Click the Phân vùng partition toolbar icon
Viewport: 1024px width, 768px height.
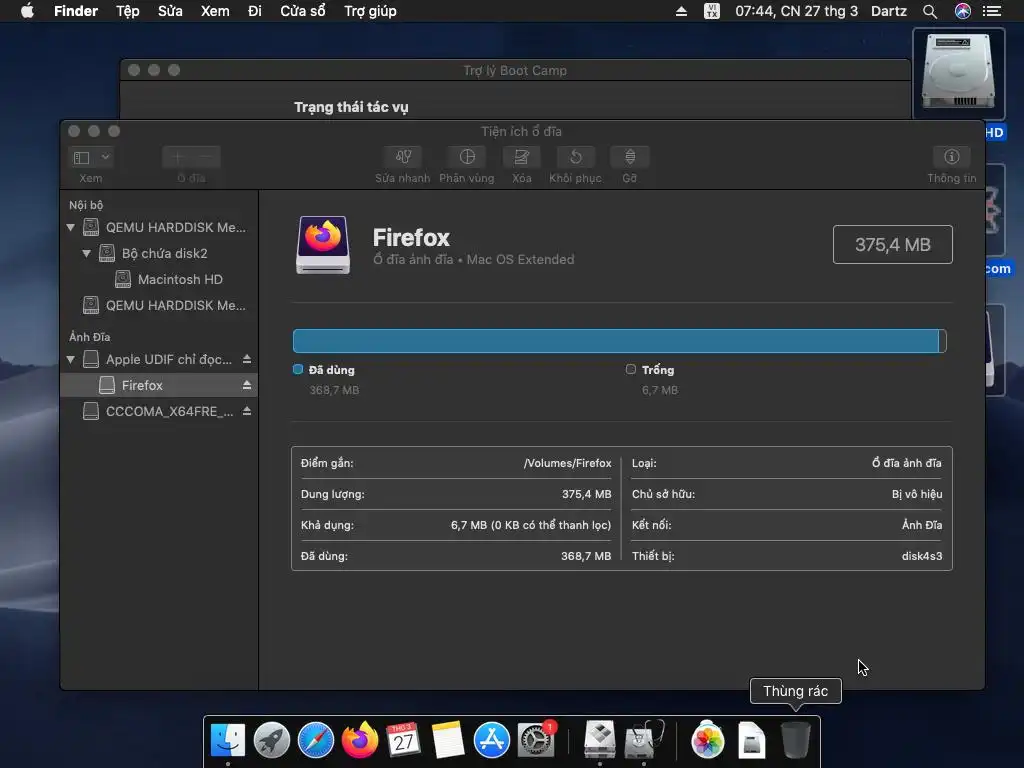point(467,157)
